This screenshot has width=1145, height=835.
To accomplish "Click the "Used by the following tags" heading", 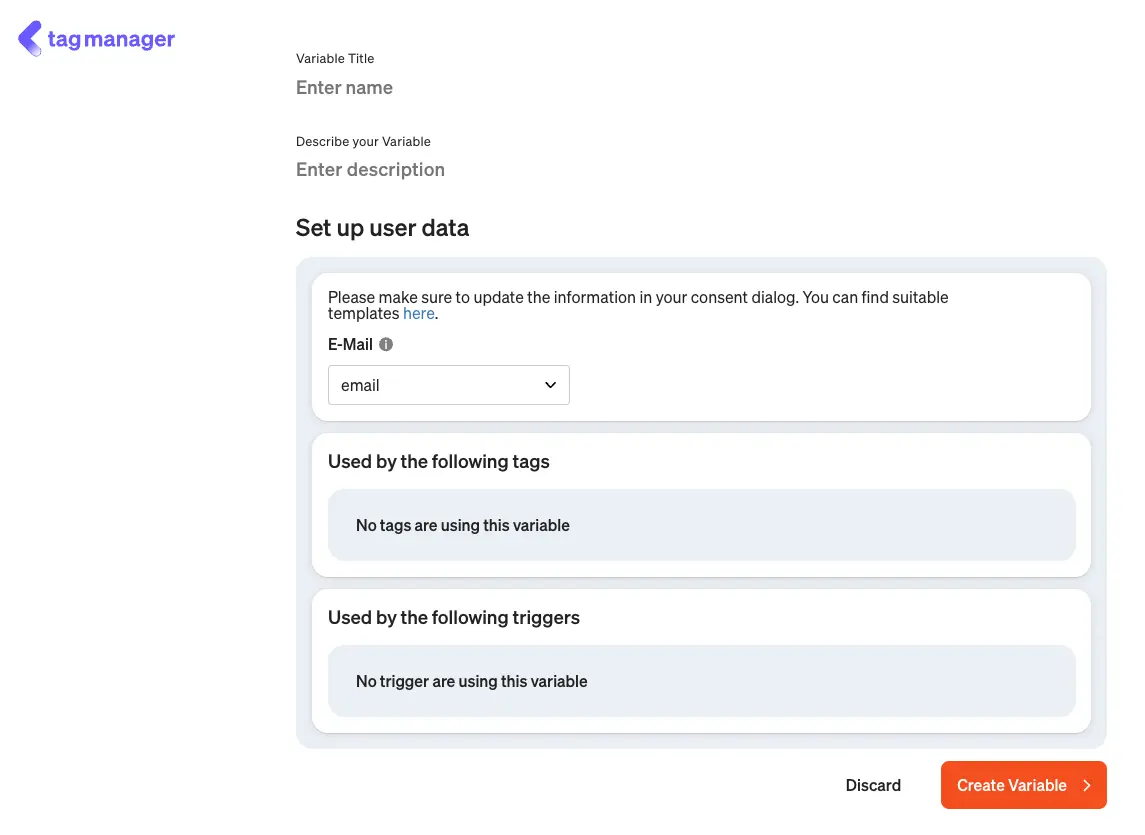I will (438, 461).
